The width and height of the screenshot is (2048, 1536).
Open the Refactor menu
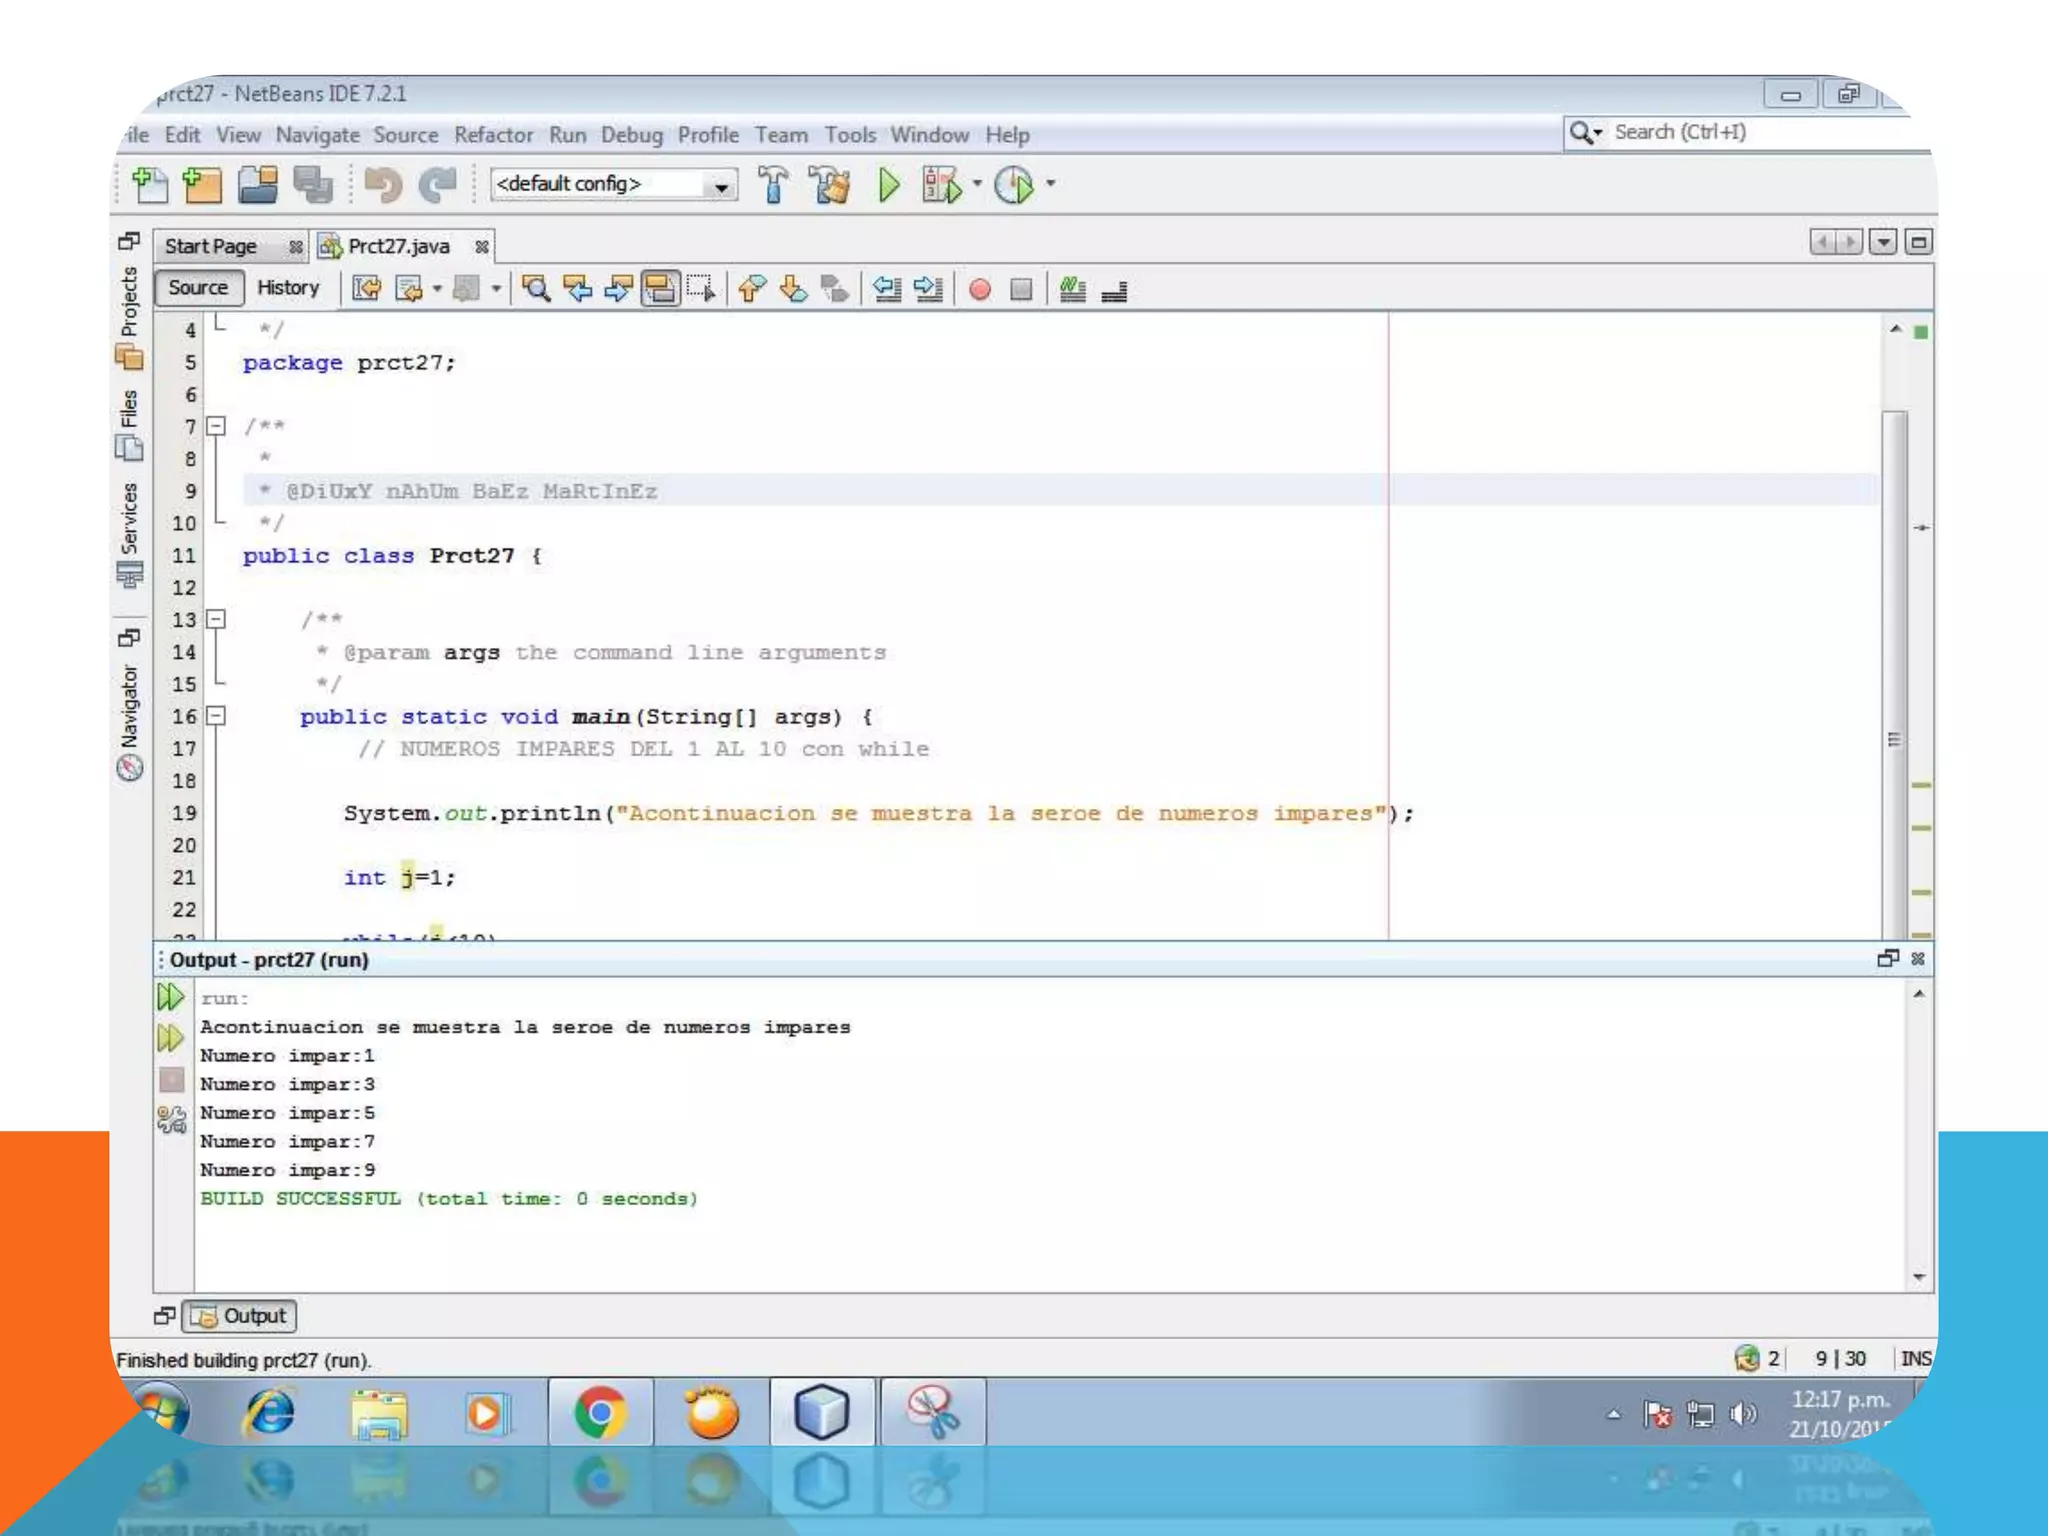(493, 135)
